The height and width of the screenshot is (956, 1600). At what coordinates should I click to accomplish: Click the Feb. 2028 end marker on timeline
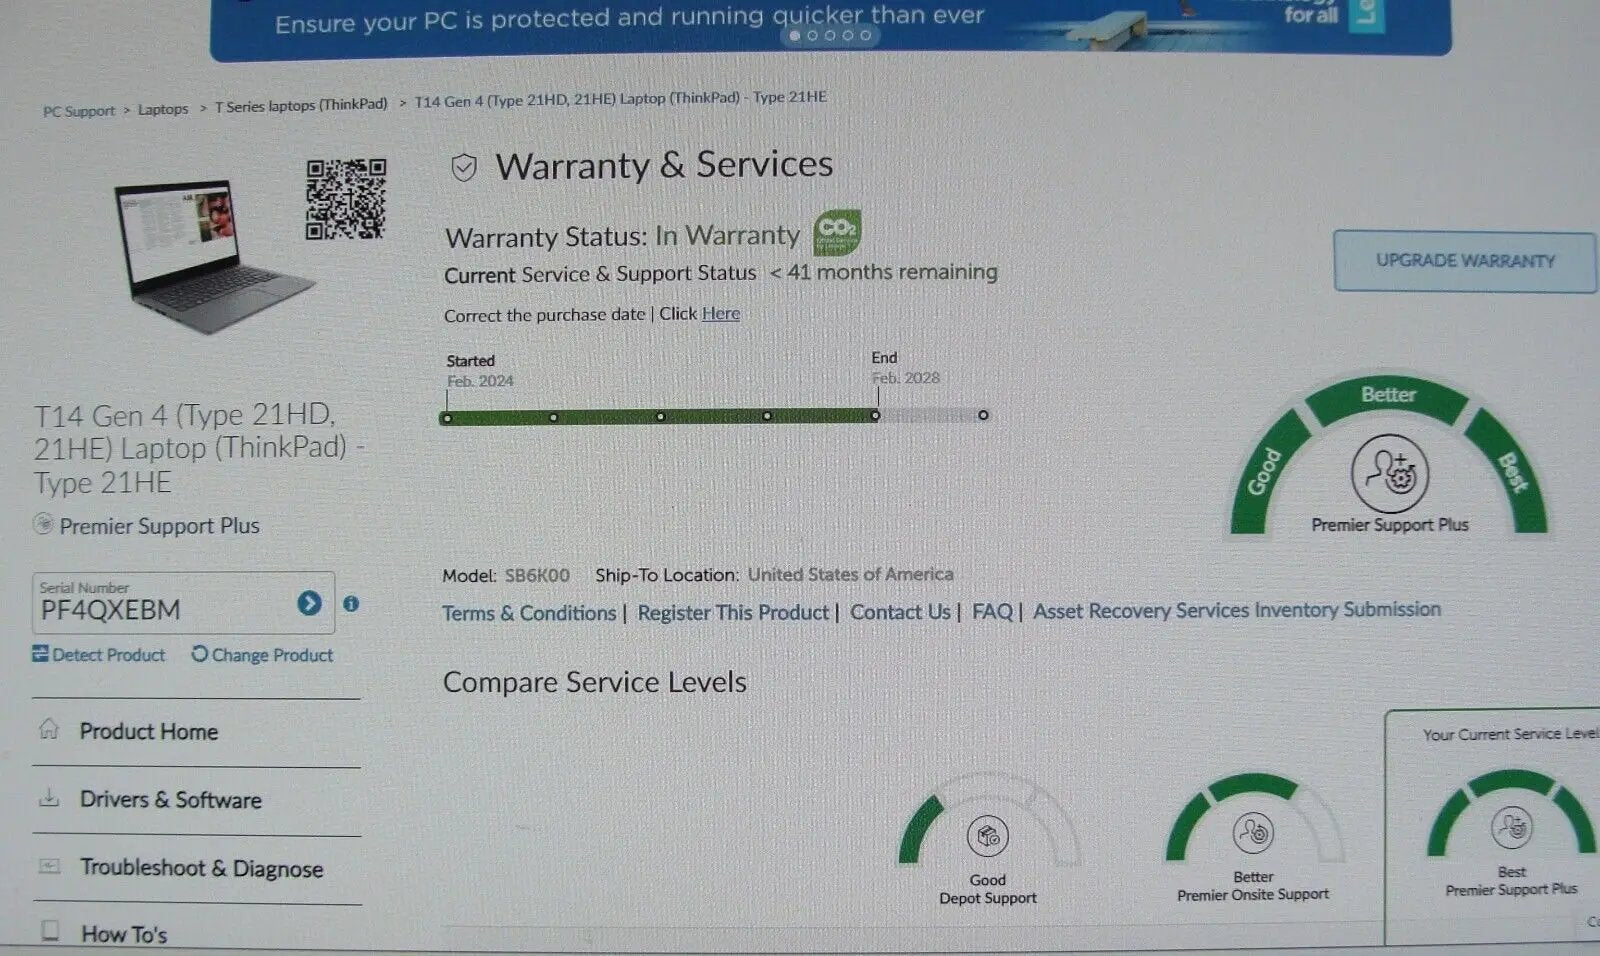(875, 415)
